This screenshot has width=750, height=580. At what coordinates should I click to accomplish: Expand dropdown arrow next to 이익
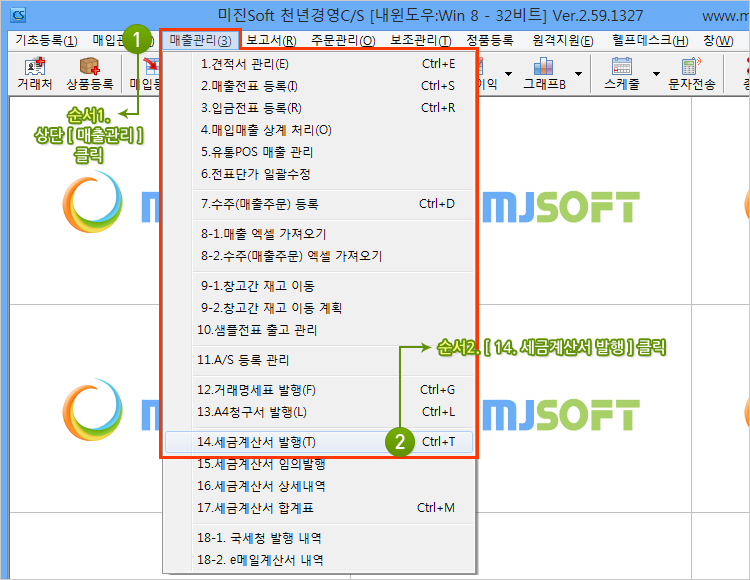pos(508,74)
